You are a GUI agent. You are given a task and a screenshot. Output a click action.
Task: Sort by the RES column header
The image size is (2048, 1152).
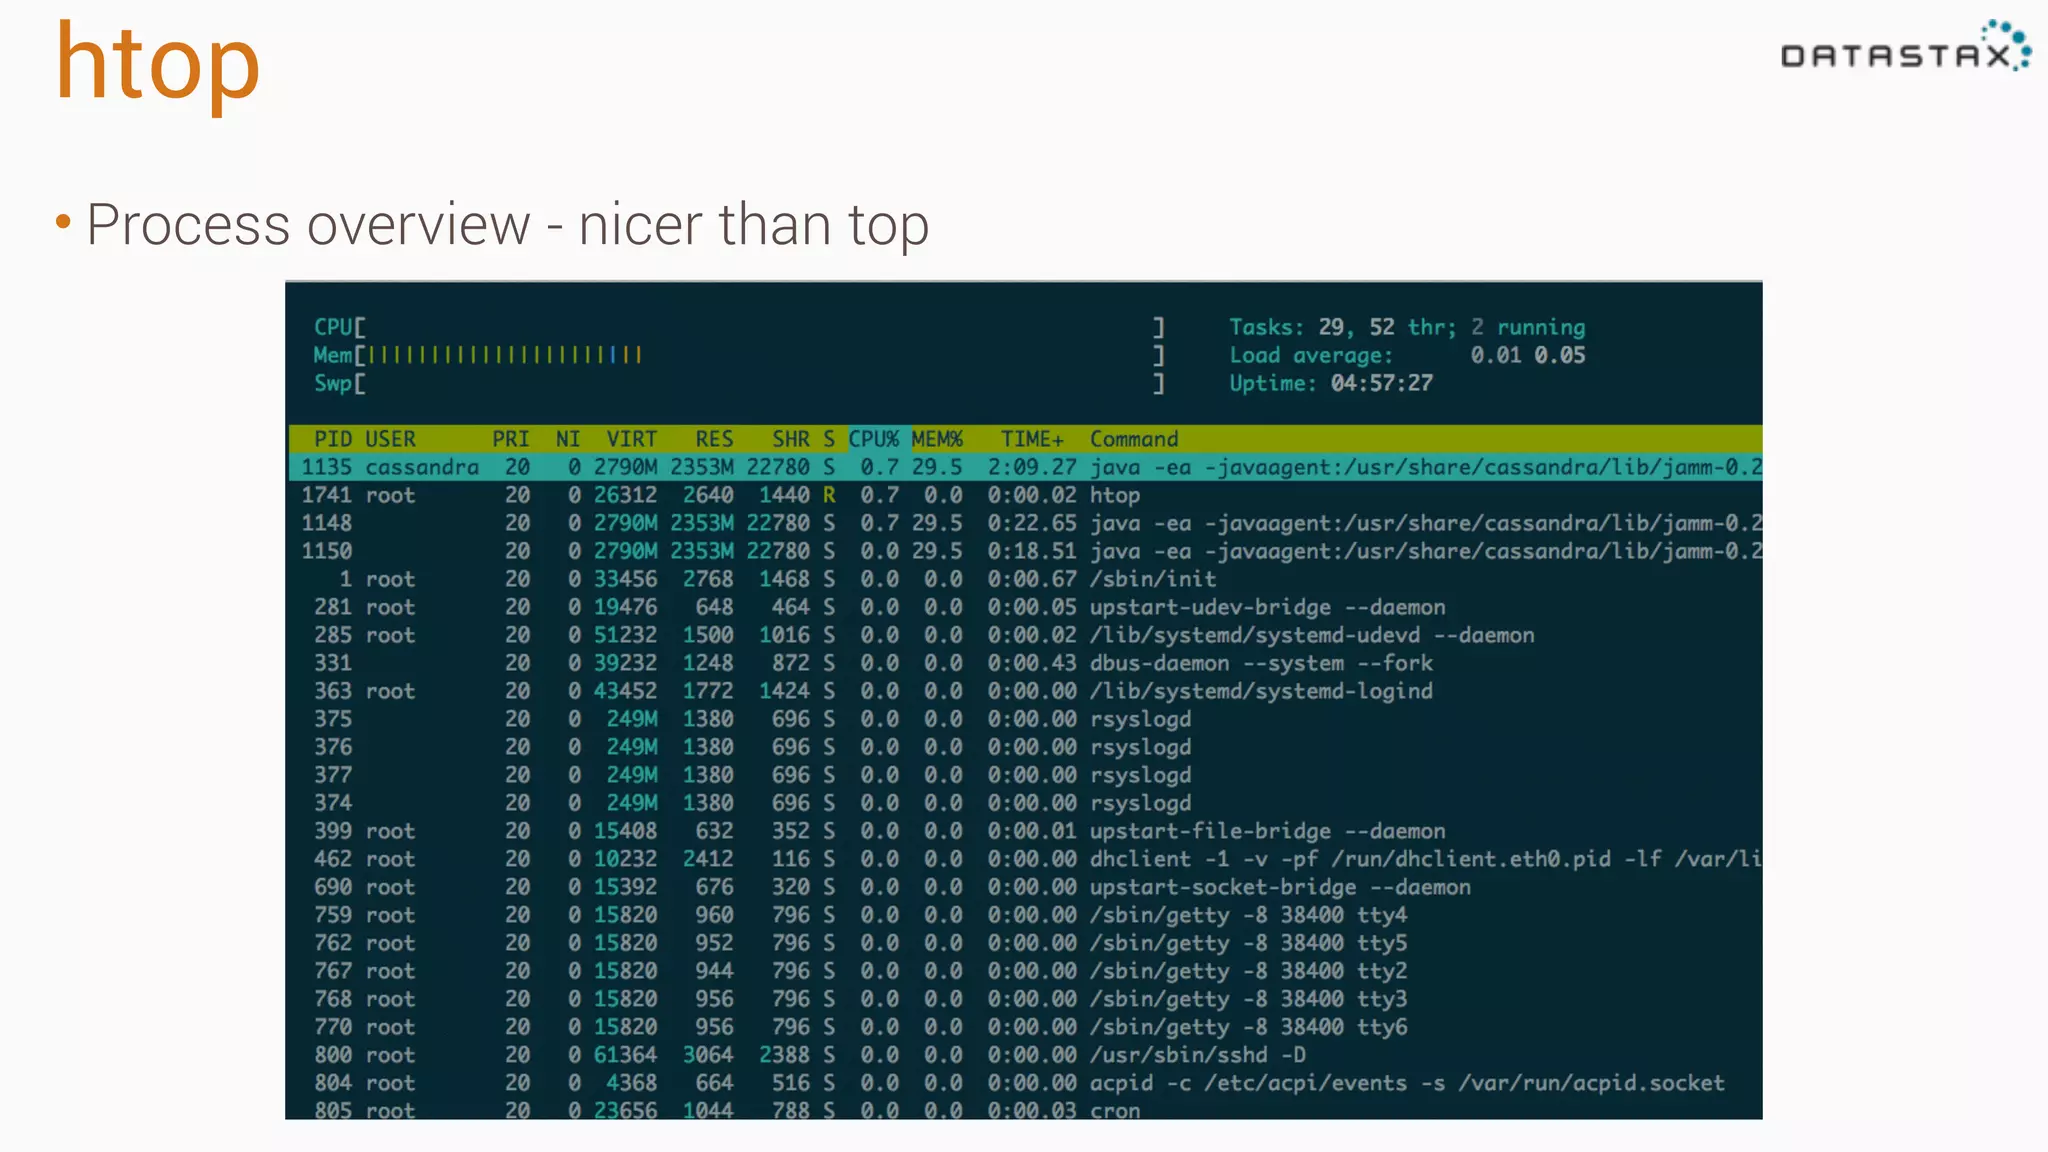click(714, 439)
